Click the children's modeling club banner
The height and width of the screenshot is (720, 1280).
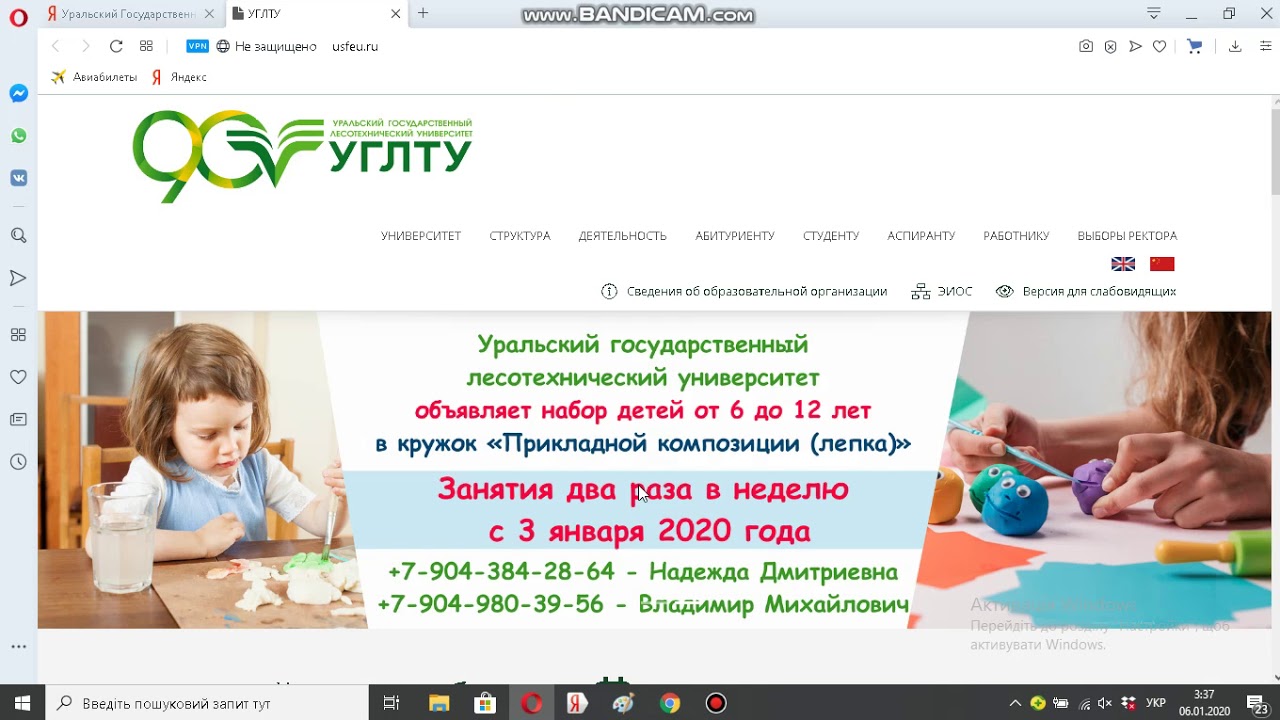pos(654,470)
